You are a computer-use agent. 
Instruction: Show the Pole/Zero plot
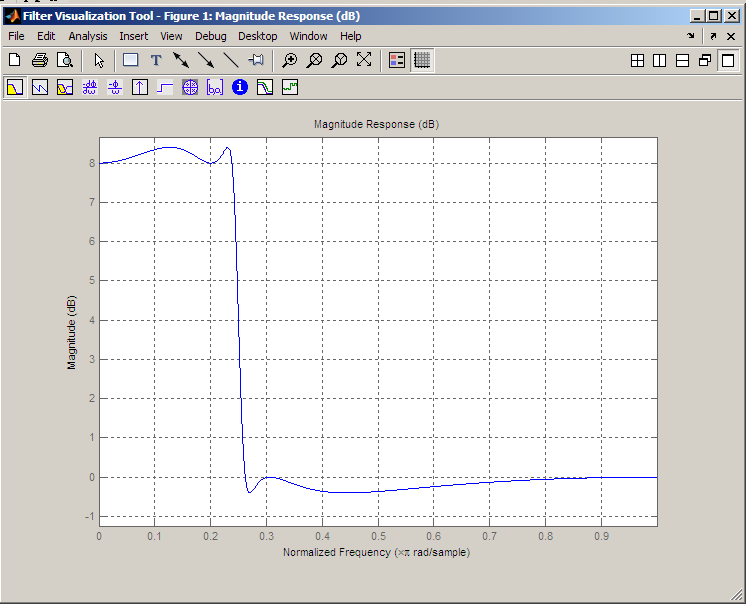point(190,87)
